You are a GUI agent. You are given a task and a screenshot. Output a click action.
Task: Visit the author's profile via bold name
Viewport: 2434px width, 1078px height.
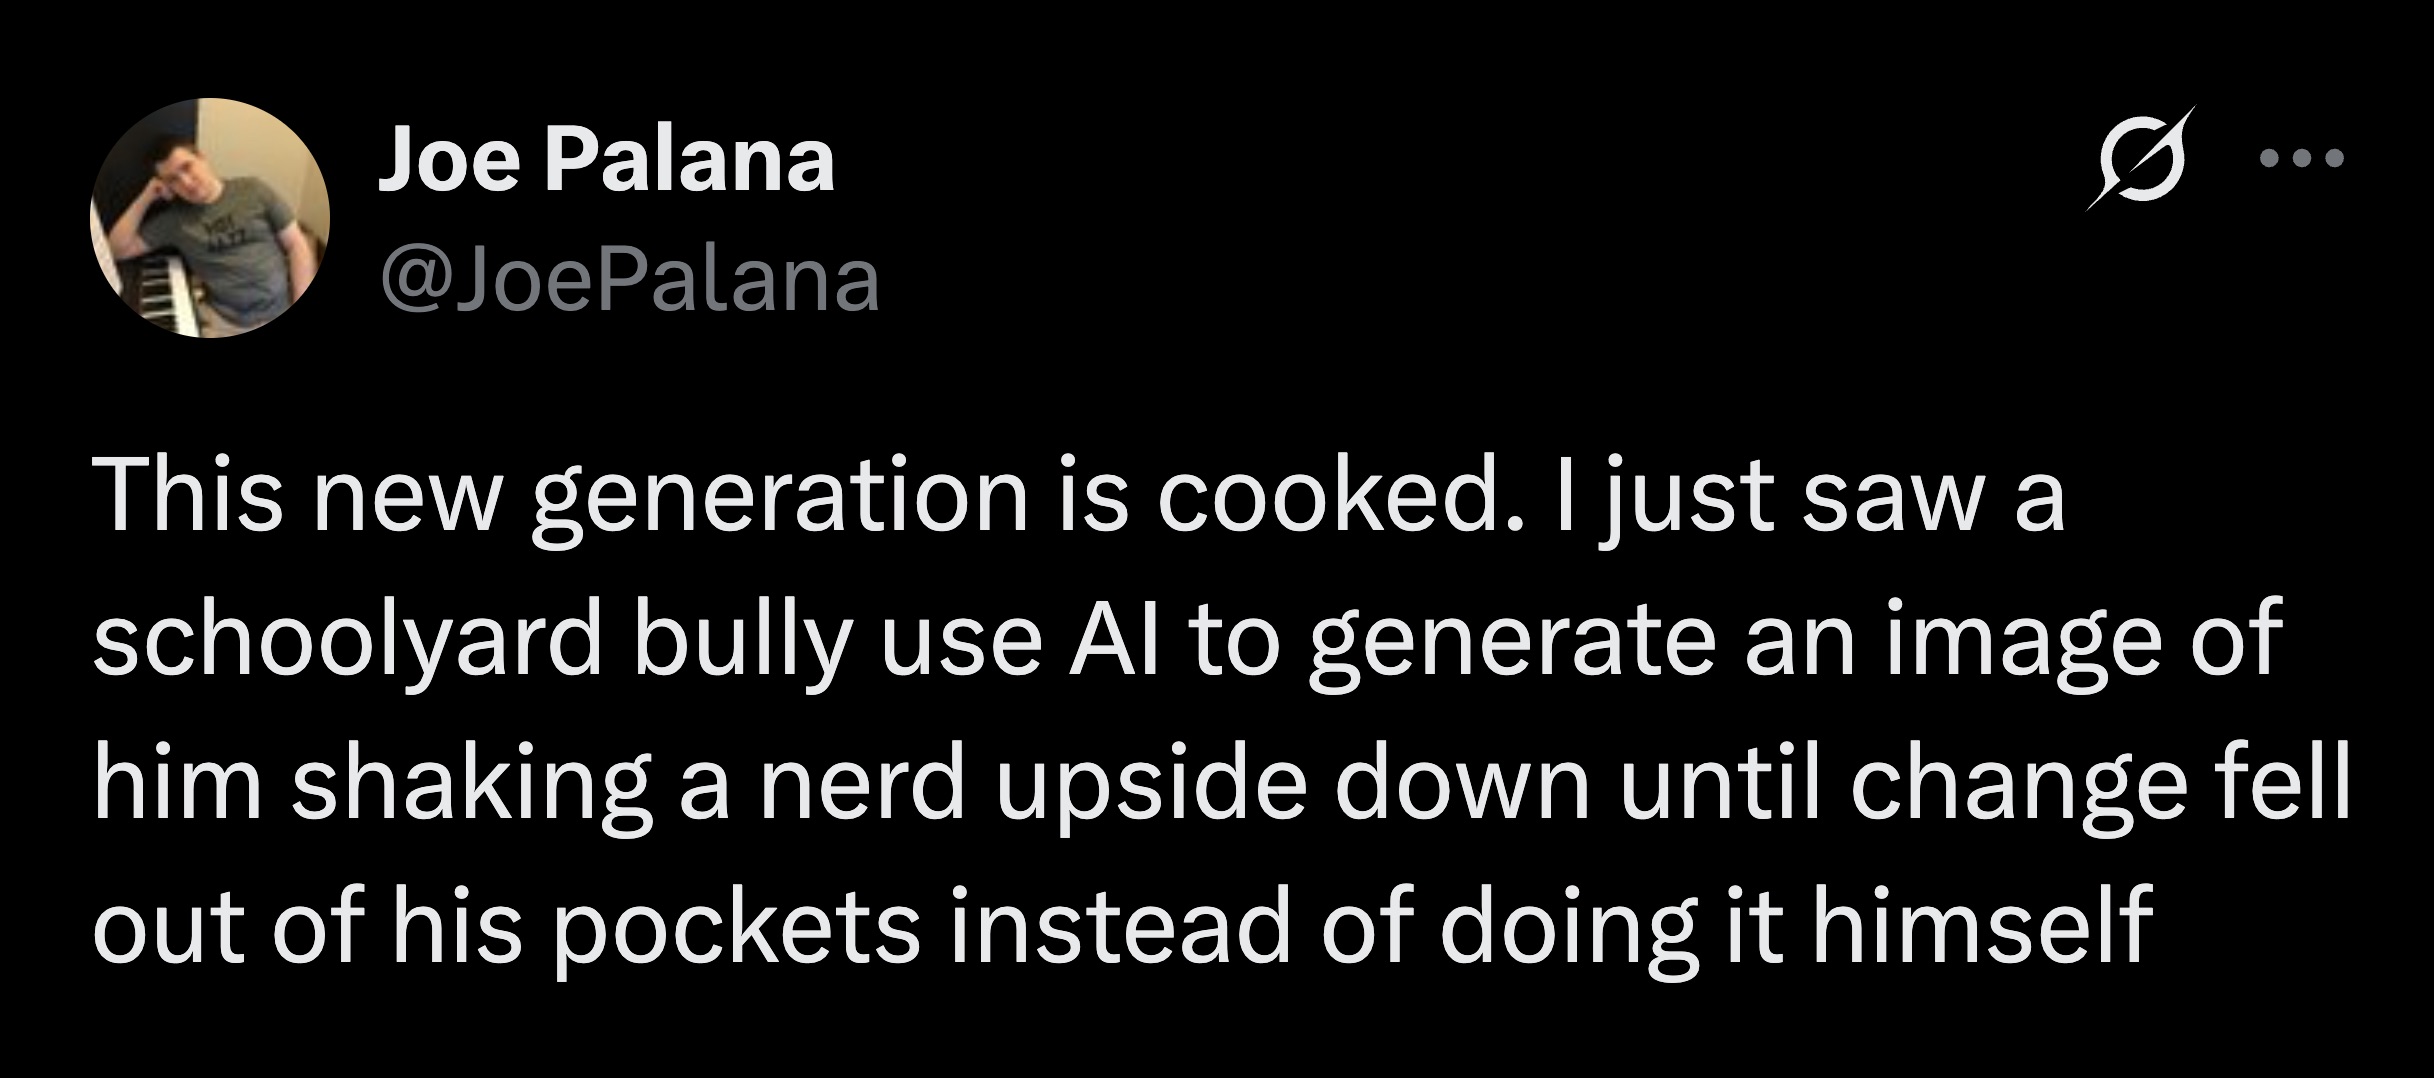[605, 162]
